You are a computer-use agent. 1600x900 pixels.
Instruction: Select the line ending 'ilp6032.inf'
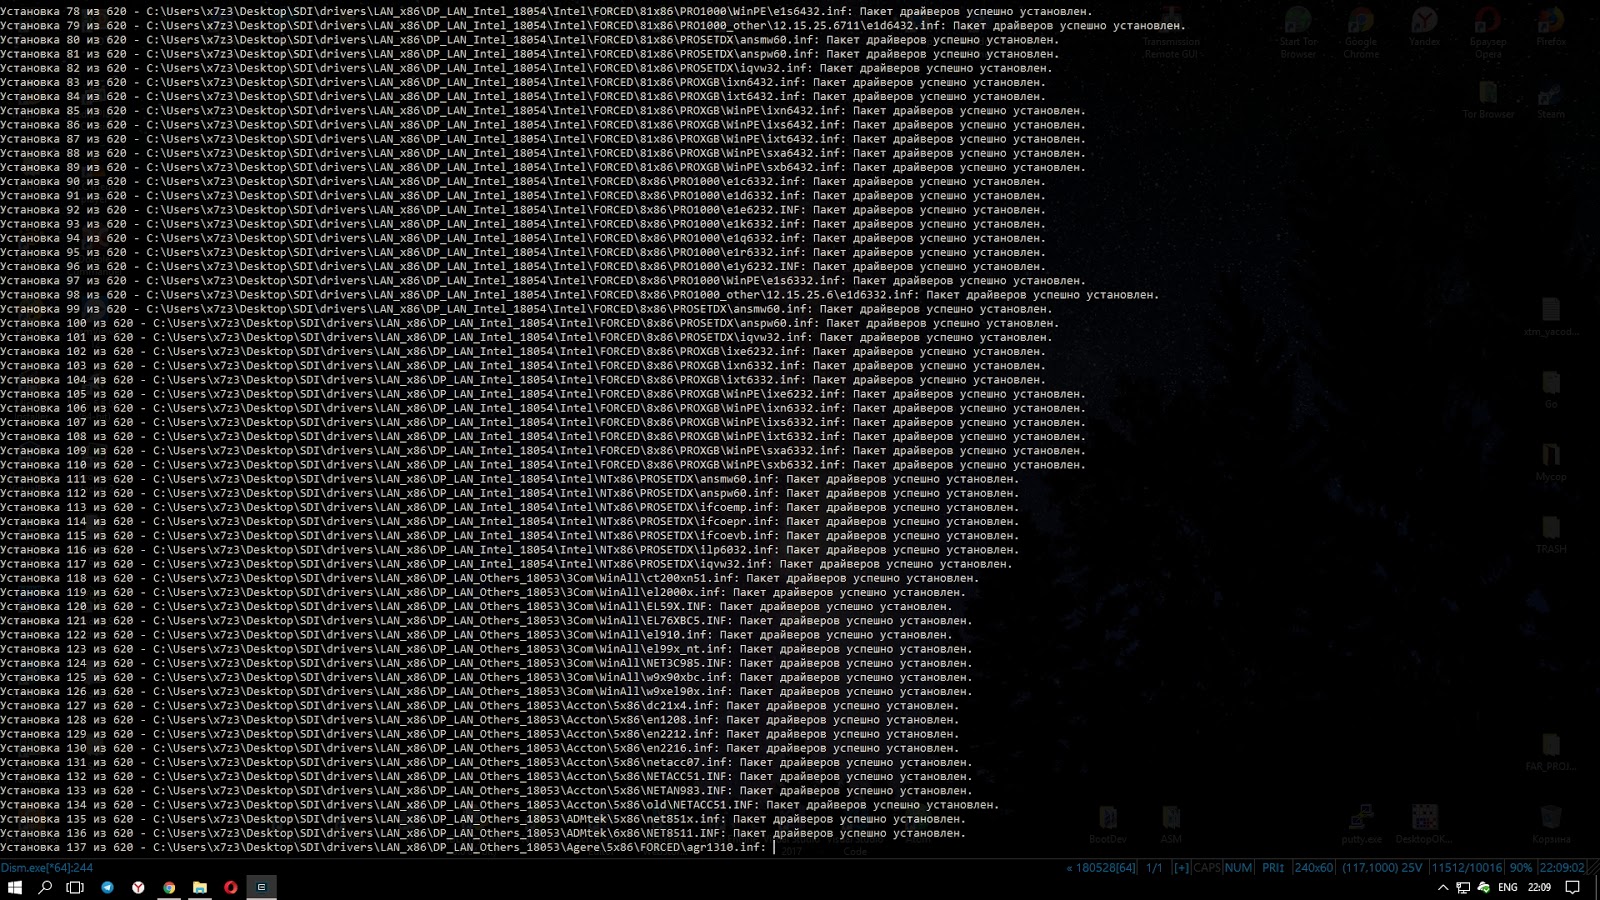click(x=510, y=550)
